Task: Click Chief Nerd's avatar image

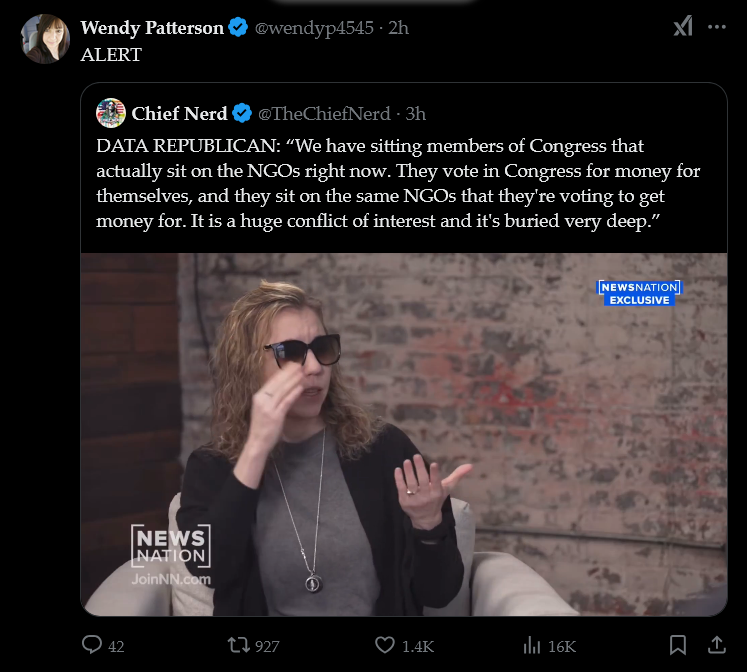Action: [x=110, y=112]
